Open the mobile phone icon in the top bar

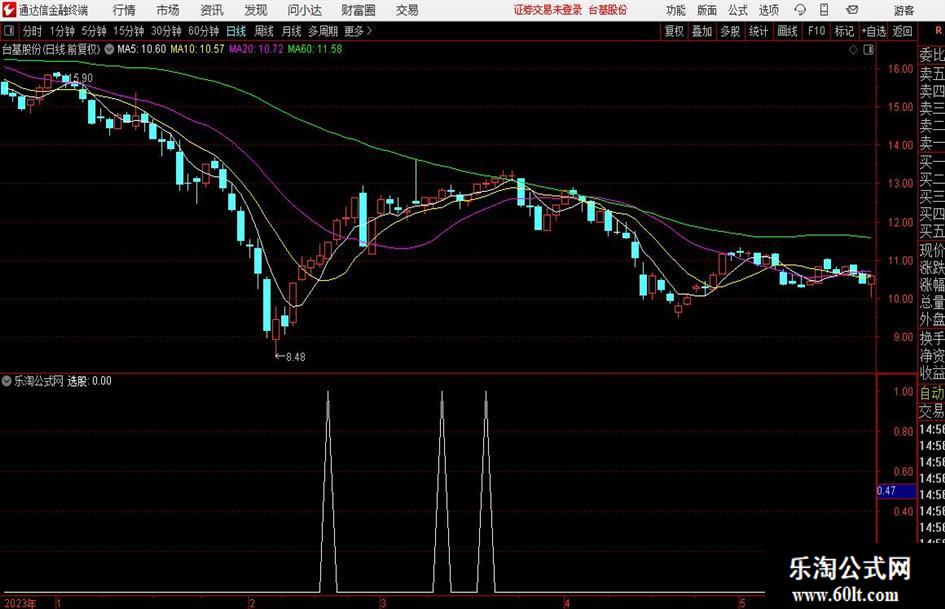[x=824, y=10]
